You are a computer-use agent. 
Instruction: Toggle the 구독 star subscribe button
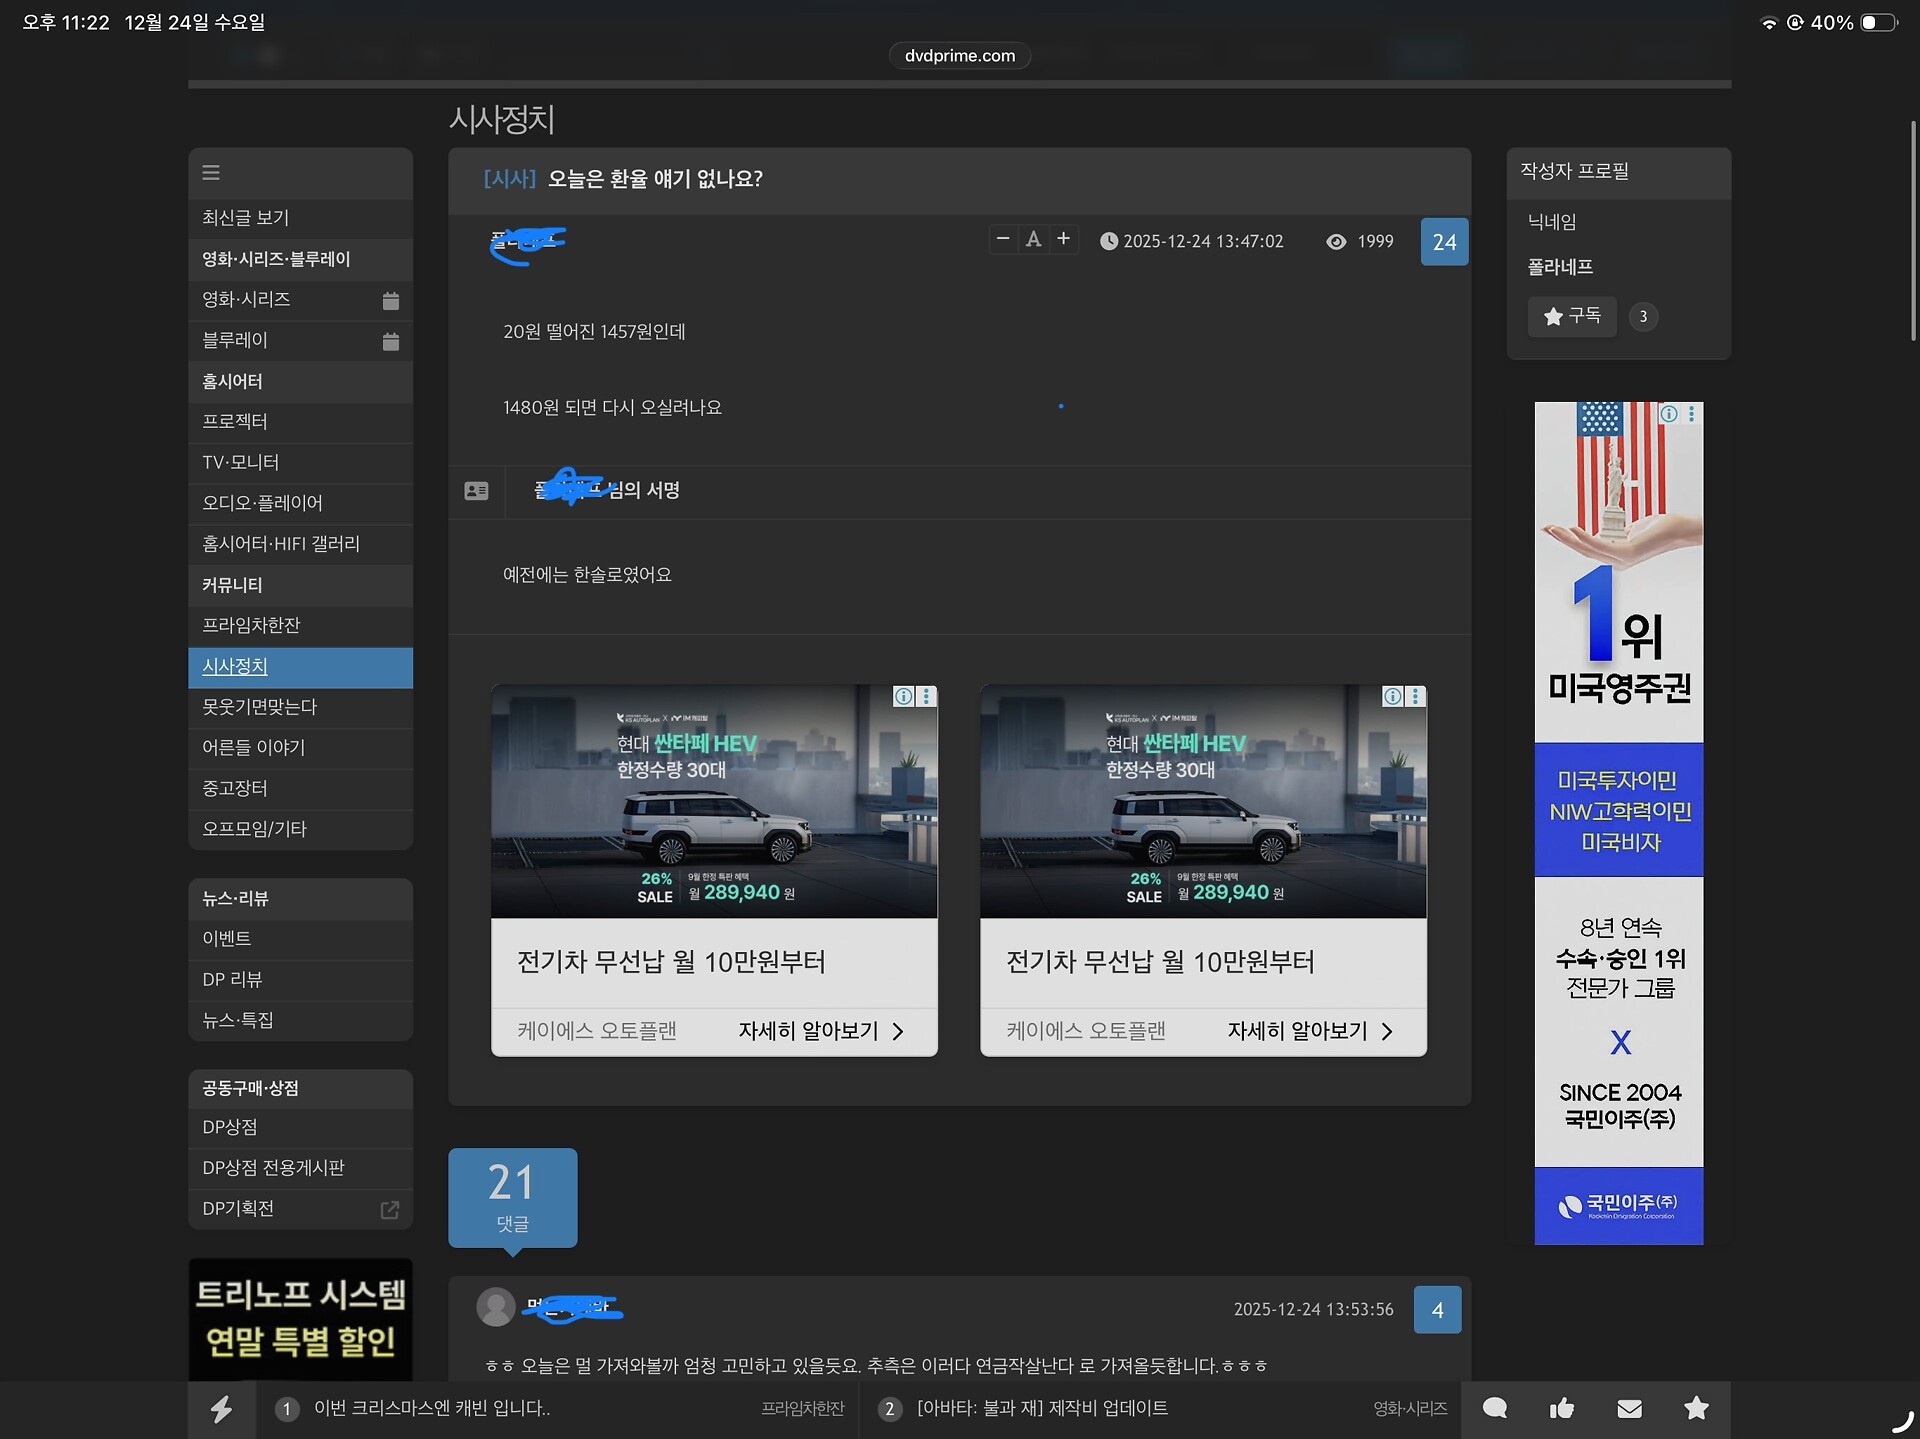pyautogui.click(x=1572, y=317)
